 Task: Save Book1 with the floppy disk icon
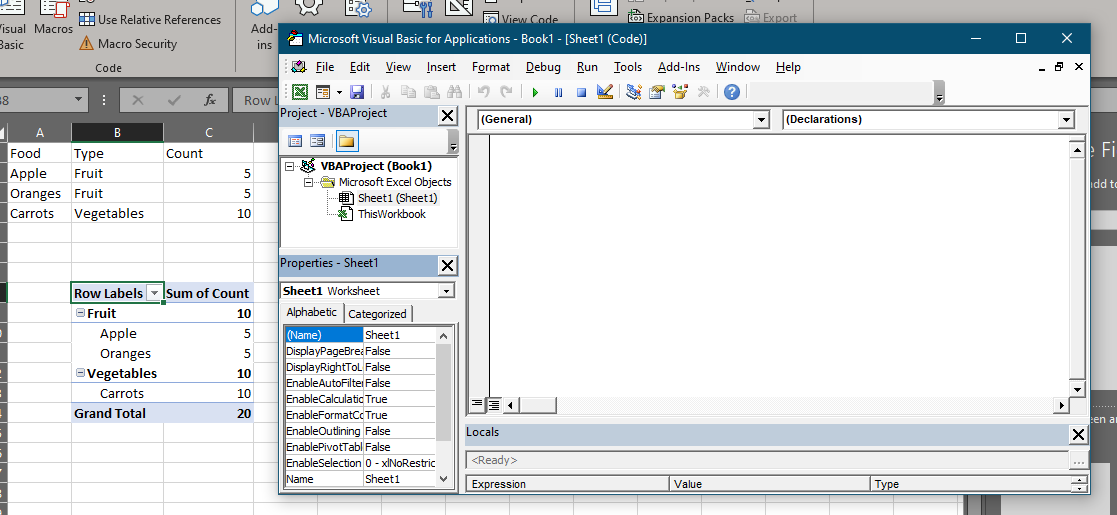[356, 92]
